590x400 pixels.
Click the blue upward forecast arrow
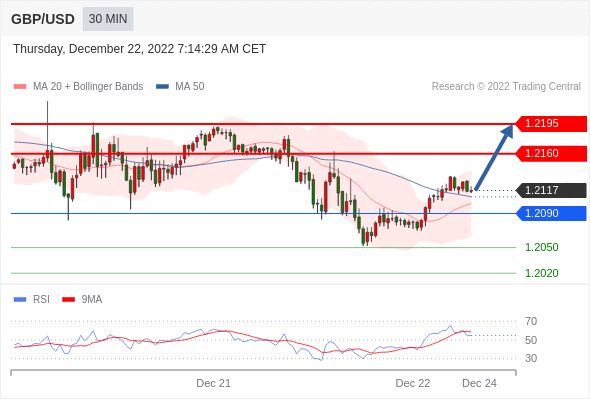pos(494,157)
